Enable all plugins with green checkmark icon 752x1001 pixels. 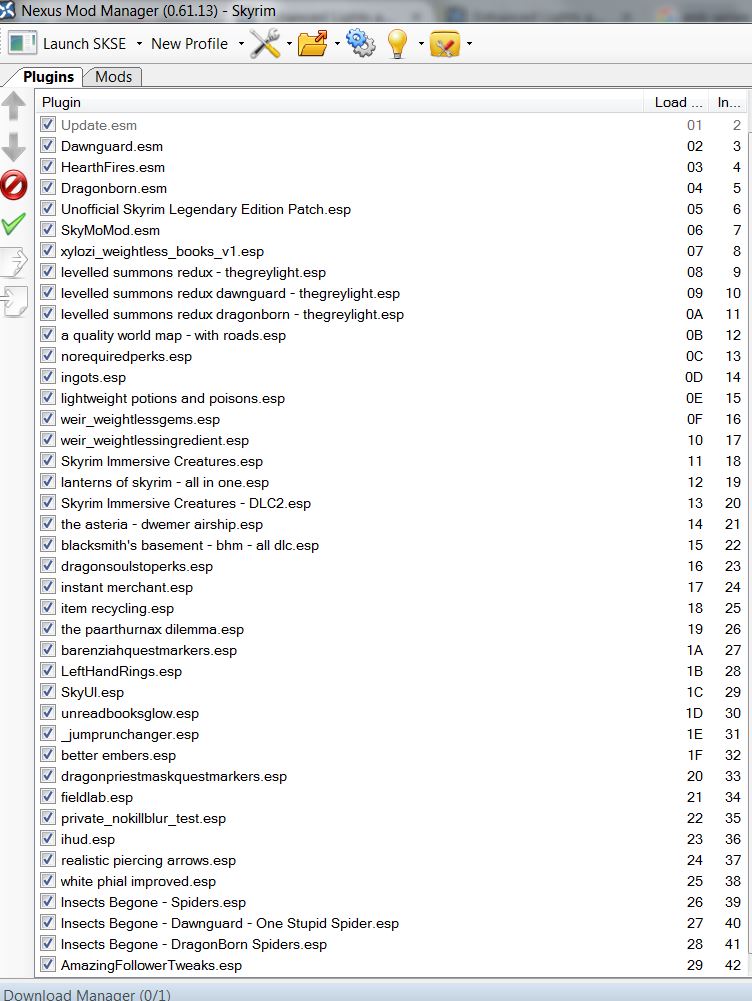[x=13, y=223]
